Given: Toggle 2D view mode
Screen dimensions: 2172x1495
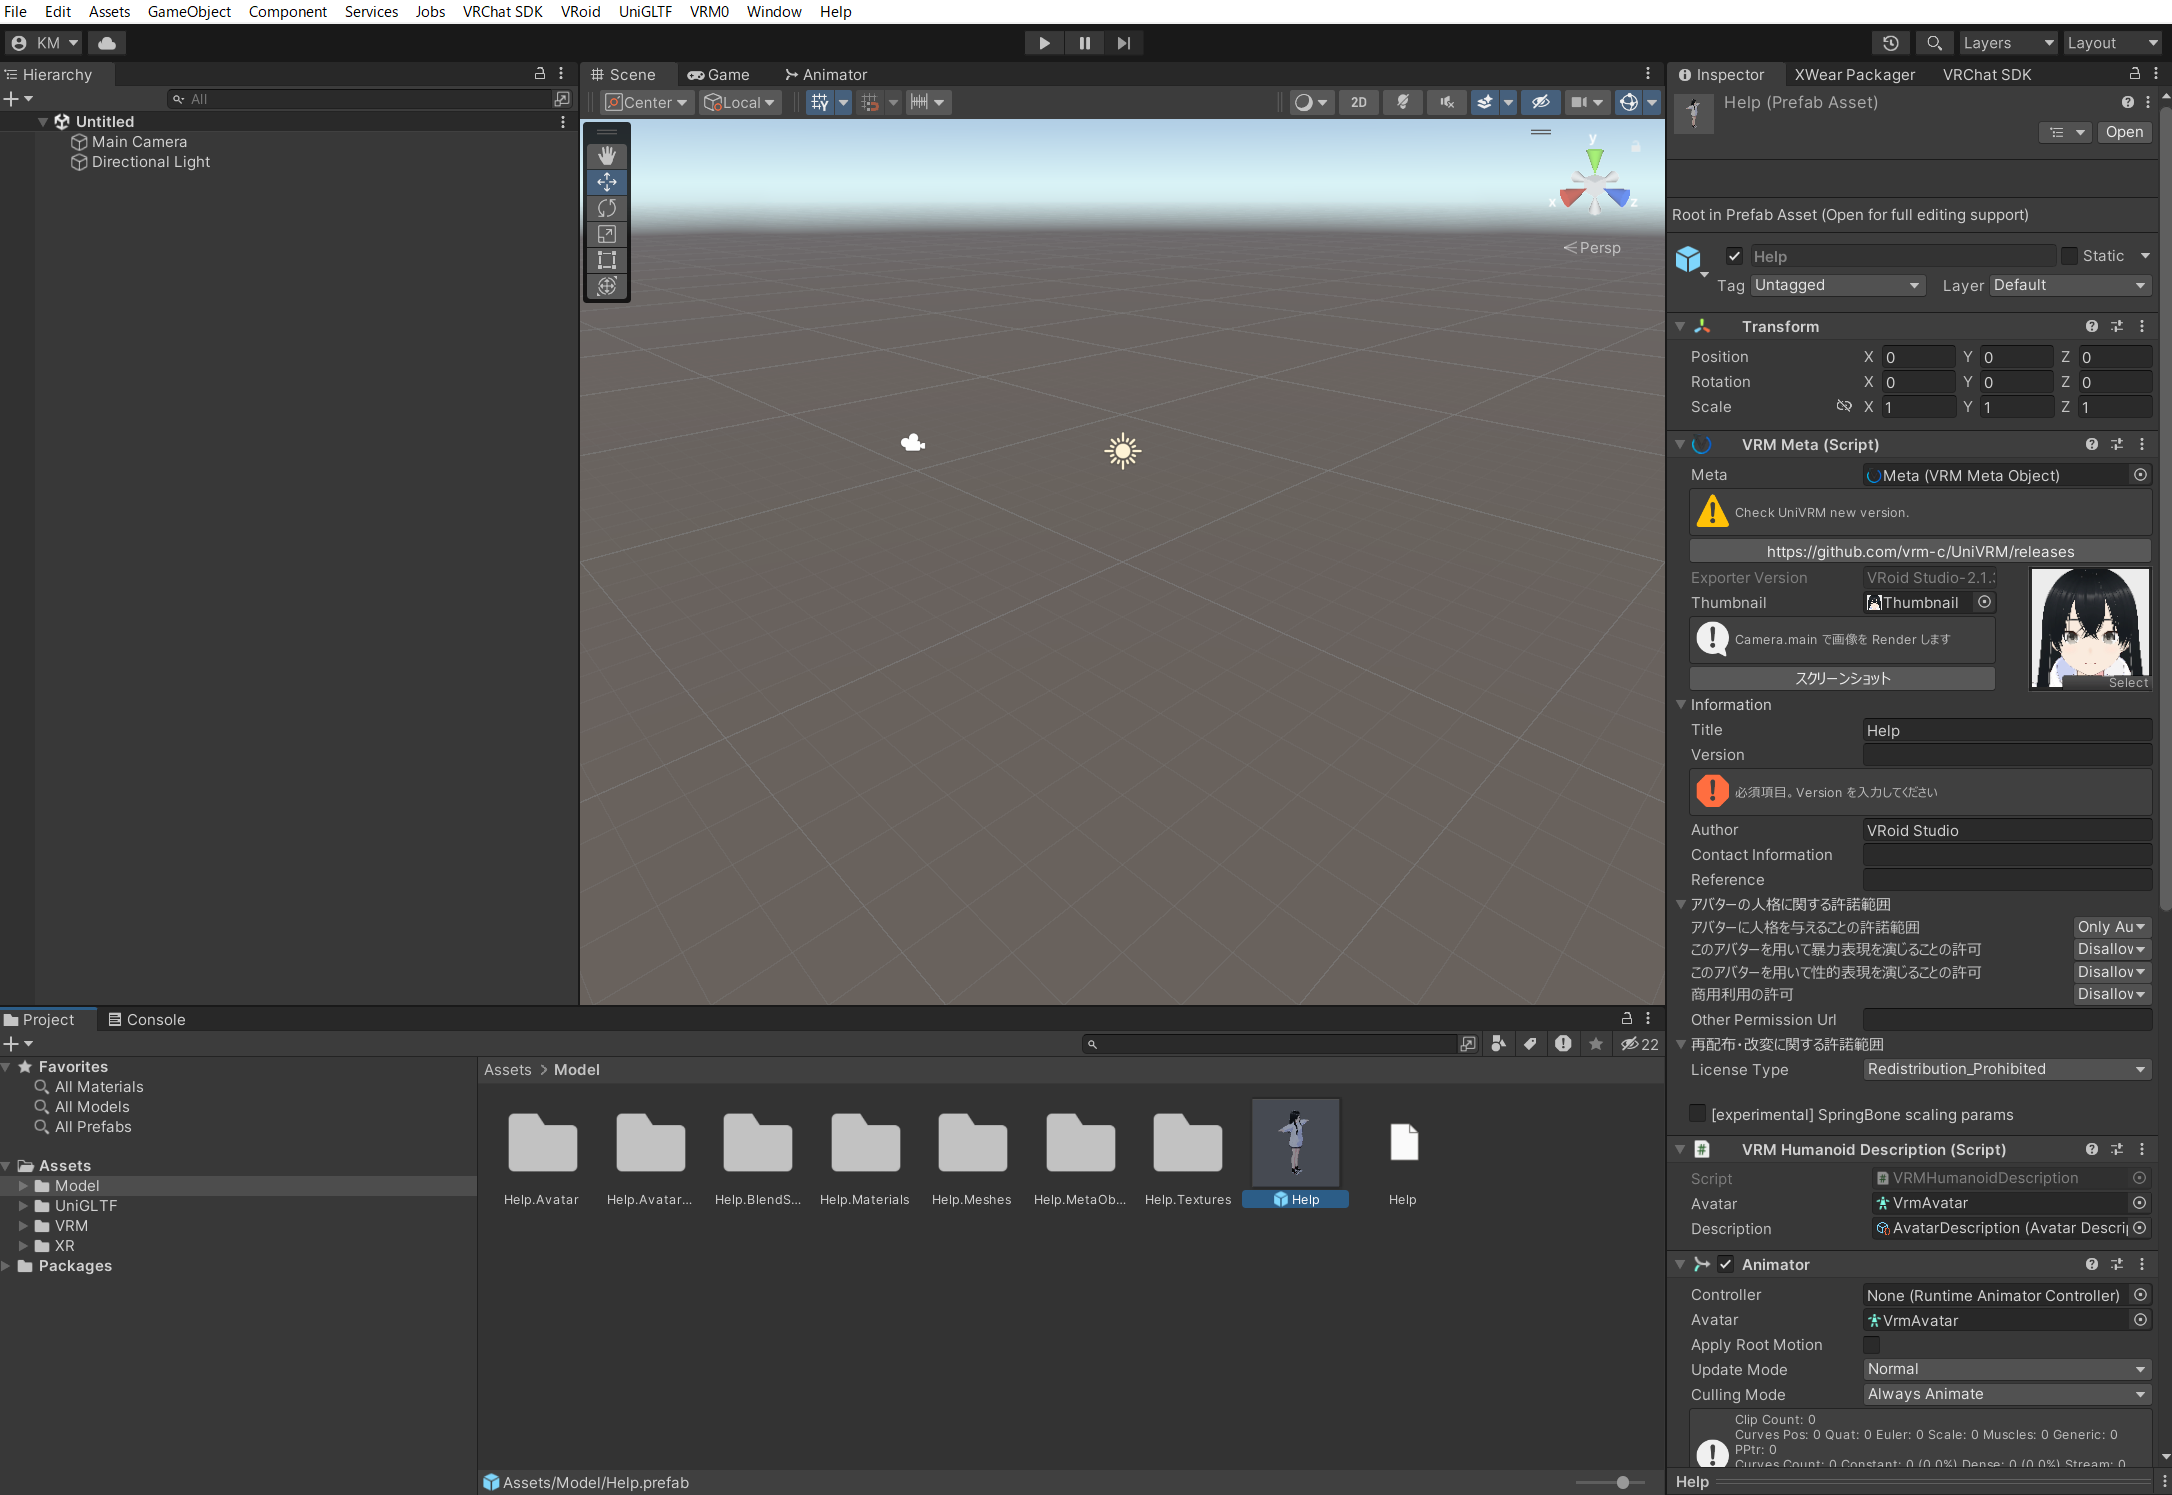Looking at the screenshot, I should pos(1359,102).
